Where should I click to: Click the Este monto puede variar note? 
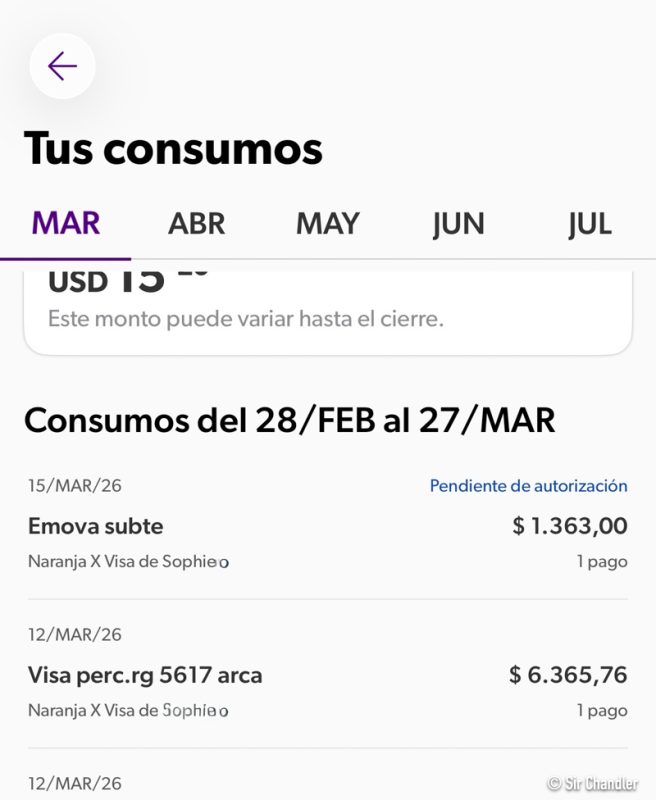245,320
